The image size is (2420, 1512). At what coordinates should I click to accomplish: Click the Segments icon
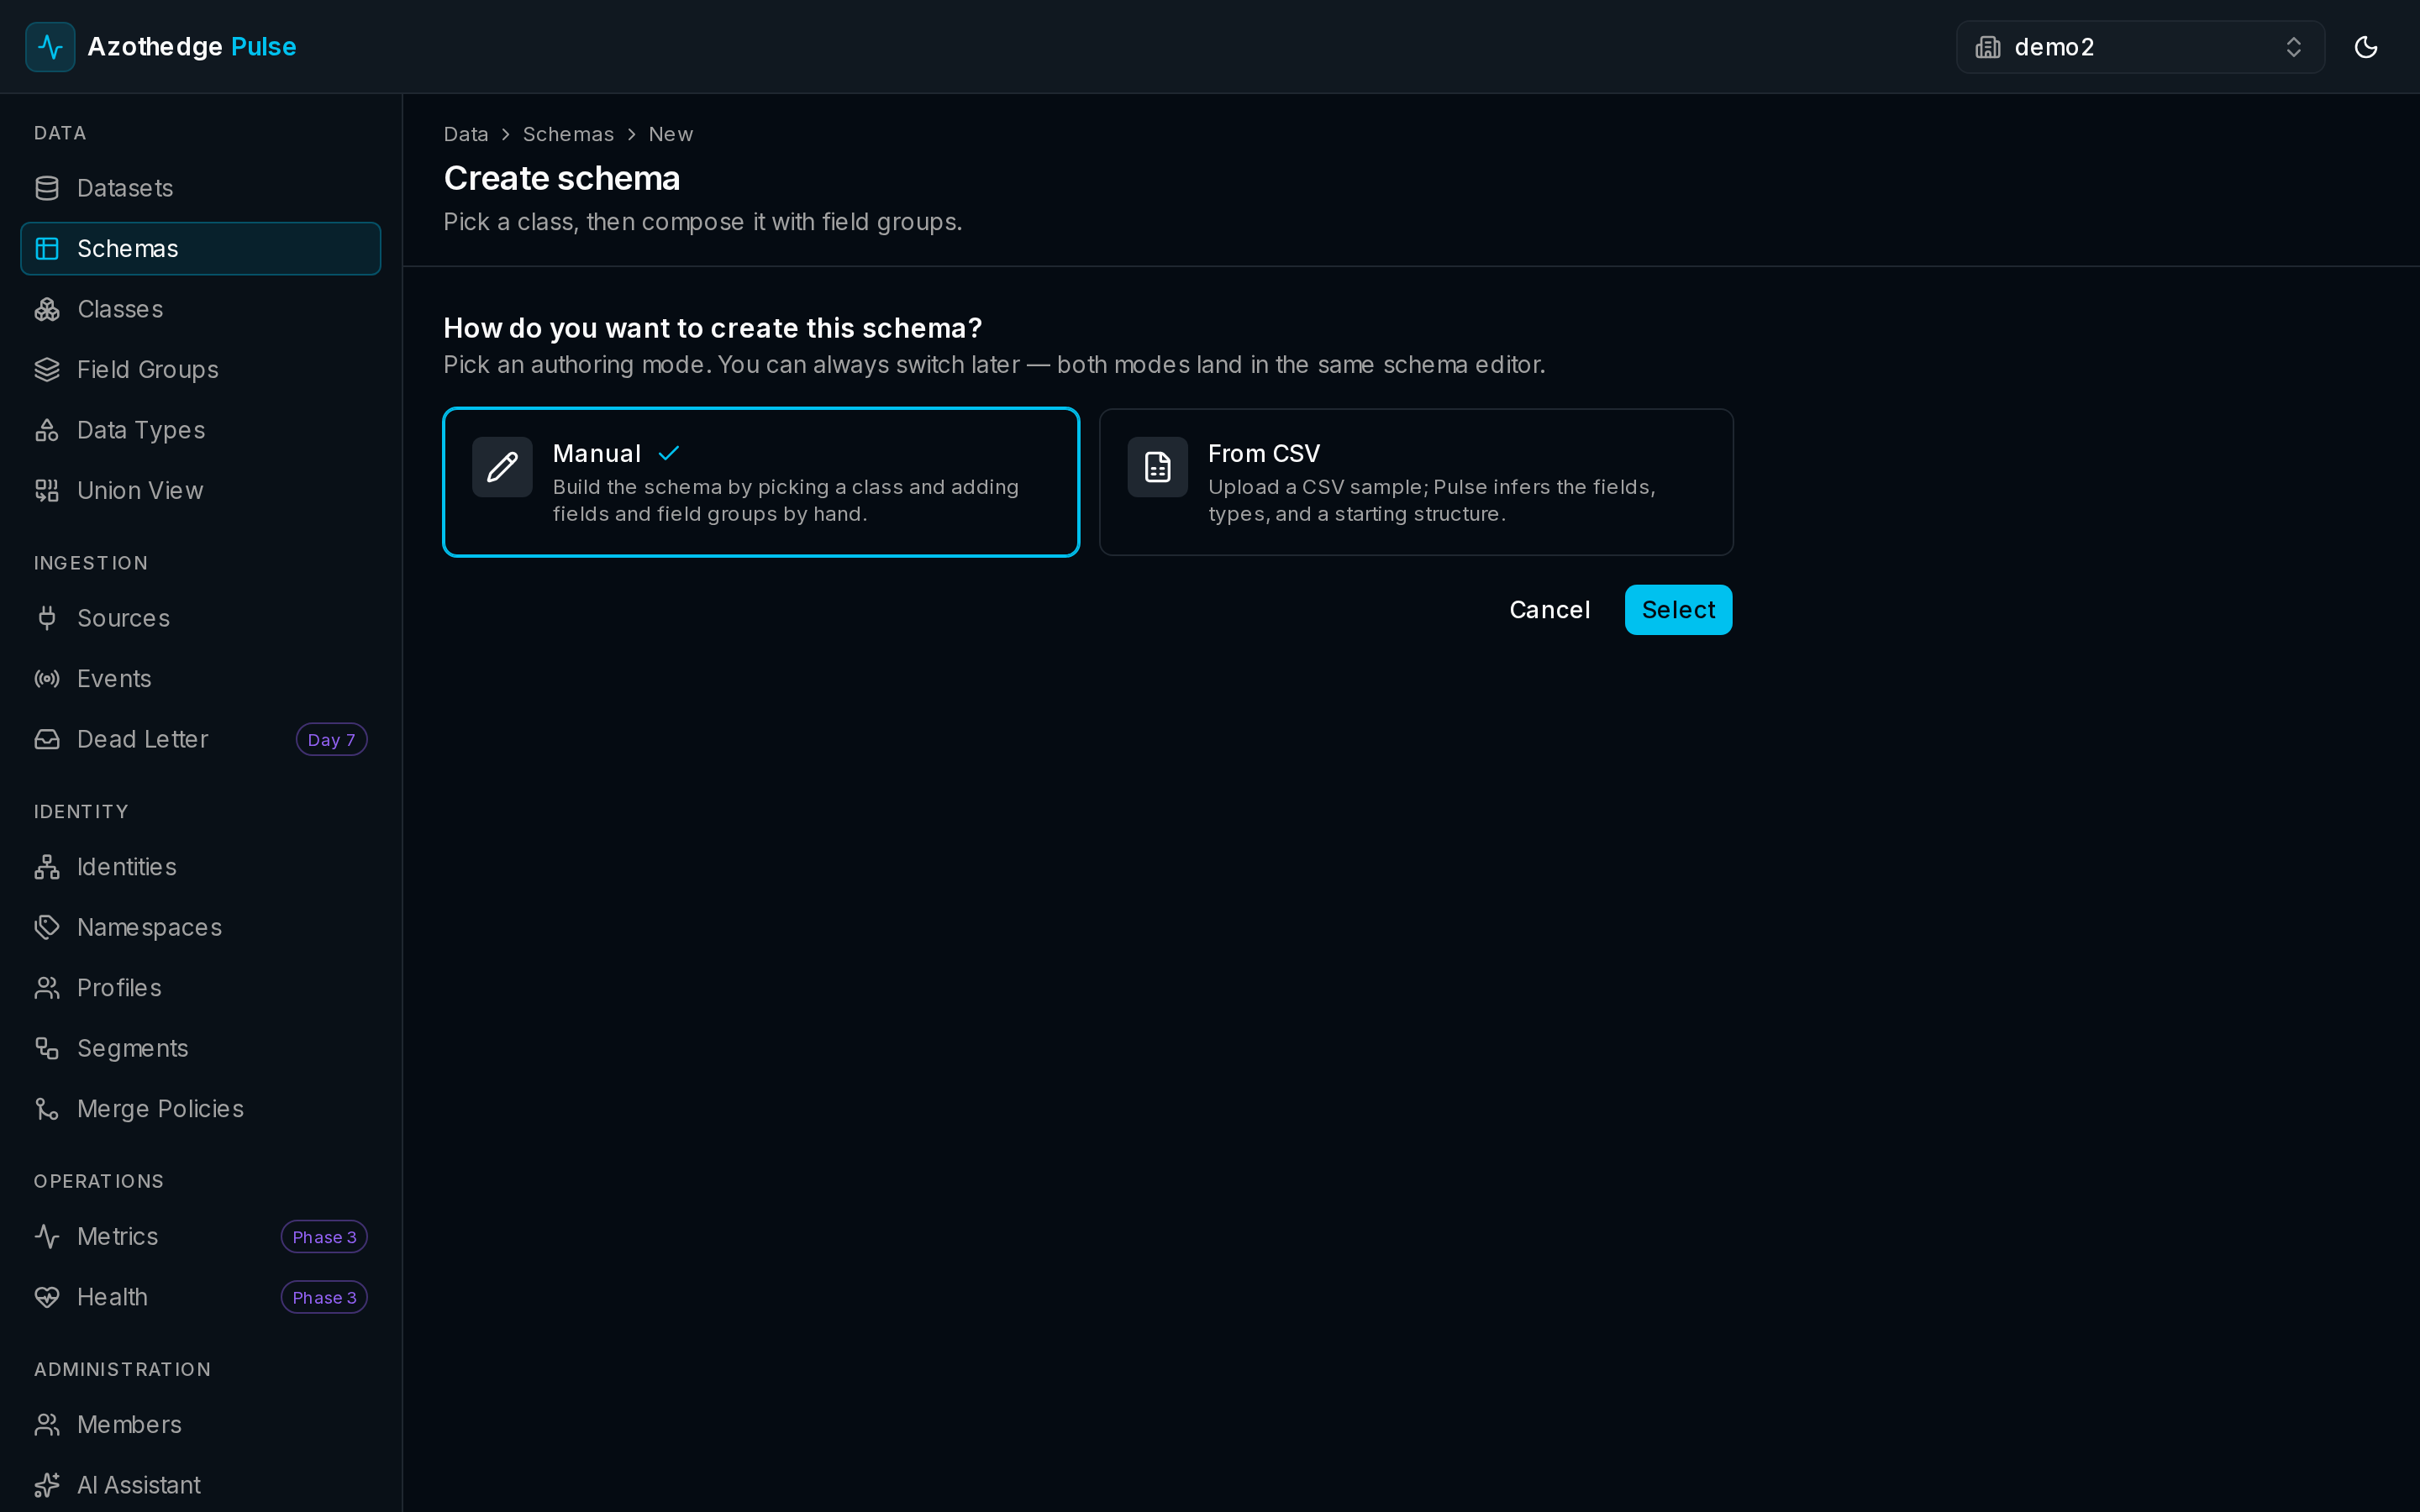pos(47,1048)
